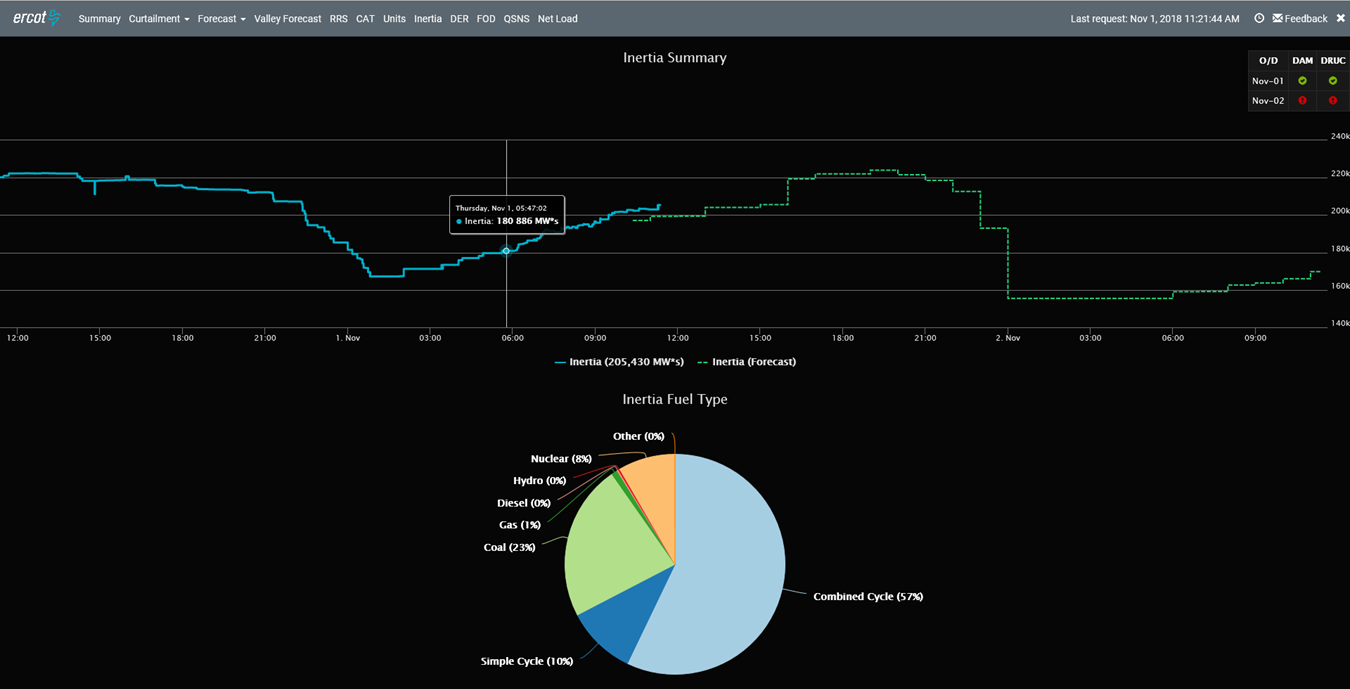This screenshot has height=689, width=1350.
Task: Click the red alert icon for Nov-02 DRUC
Action: tap(1333, 100)
